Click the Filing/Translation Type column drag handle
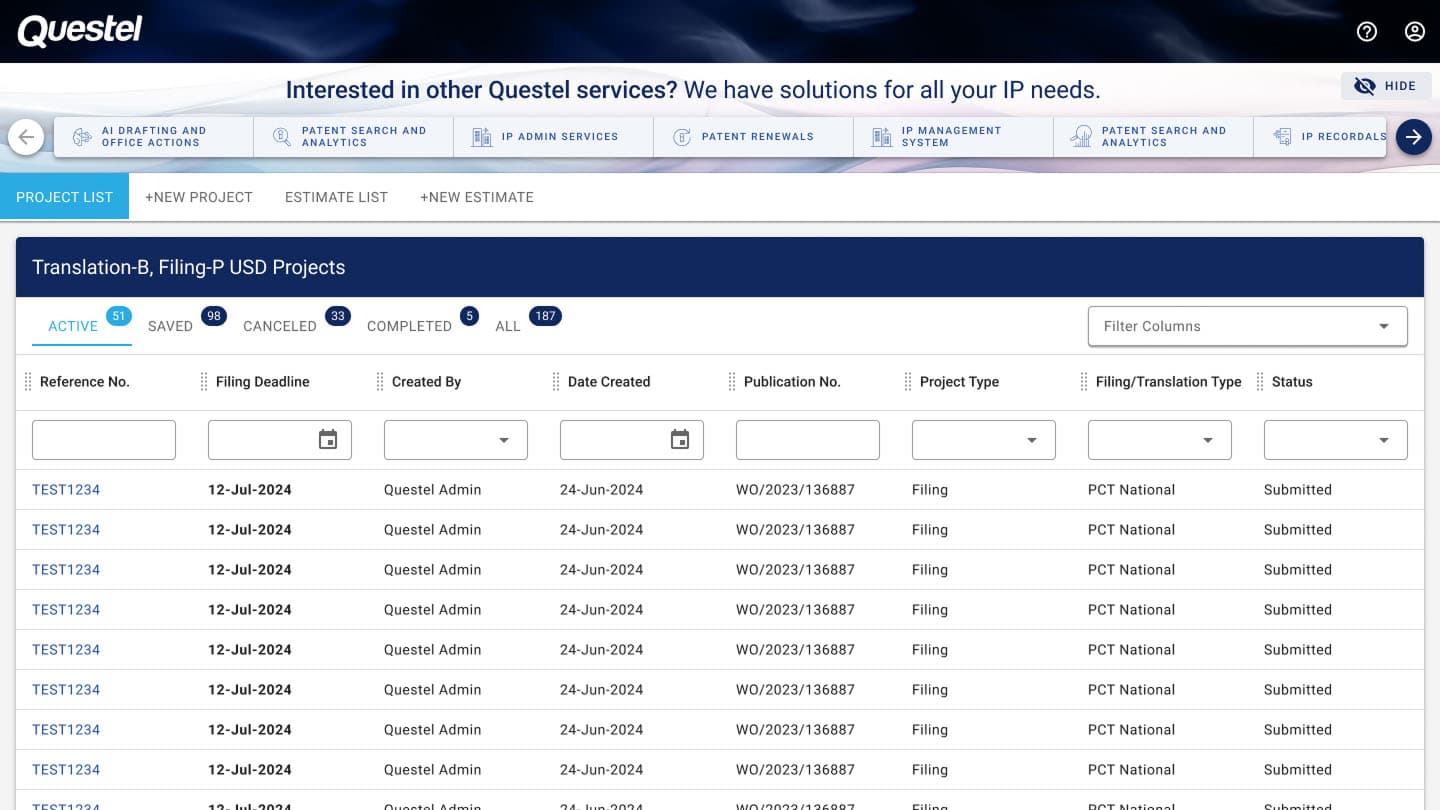Image resolution: width=1440 pixels, height=810 pixels. point(1084,382)
